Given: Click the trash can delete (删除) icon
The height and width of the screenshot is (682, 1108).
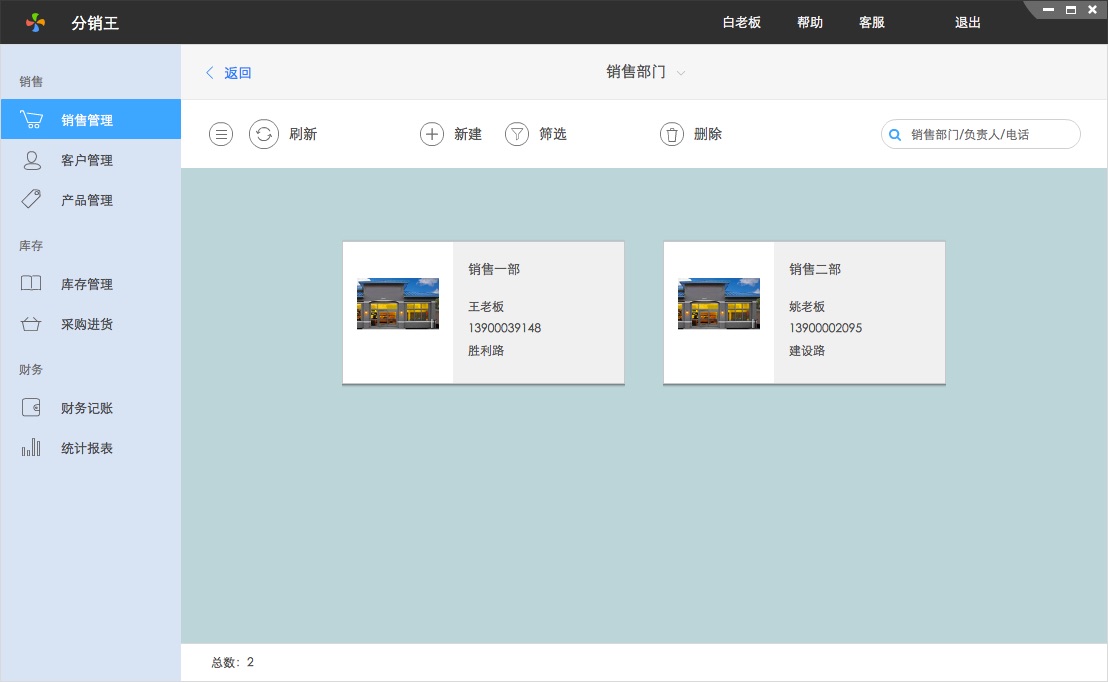Looking at the screenshot, I should (x=672, y=134).
